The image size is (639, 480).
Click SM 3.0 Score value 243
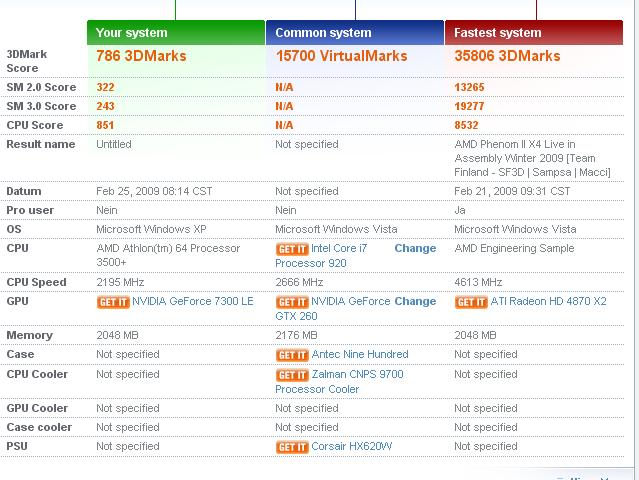[105, 106]
